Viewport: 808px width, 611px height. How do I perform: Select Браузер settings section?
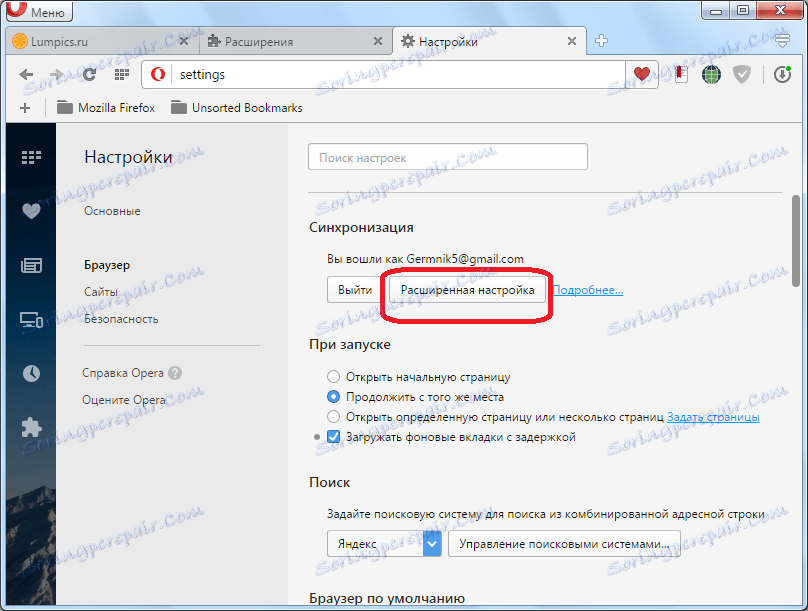point(107,265)
